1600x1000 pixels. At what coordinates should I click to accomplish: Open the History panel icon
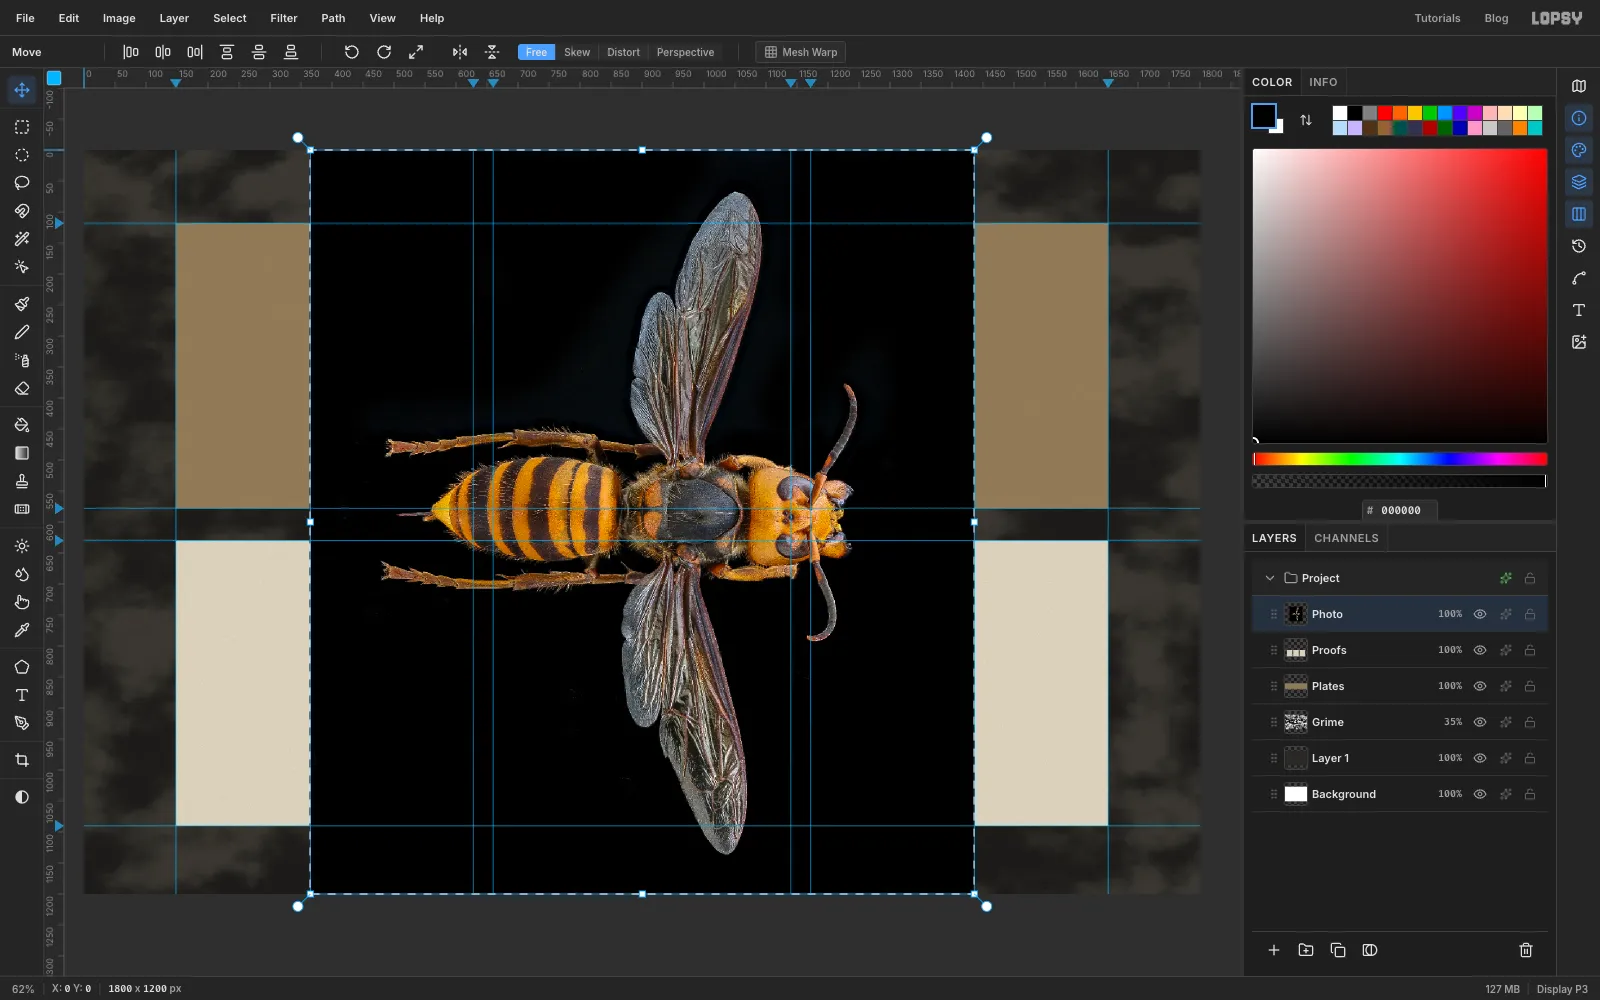1579,246
